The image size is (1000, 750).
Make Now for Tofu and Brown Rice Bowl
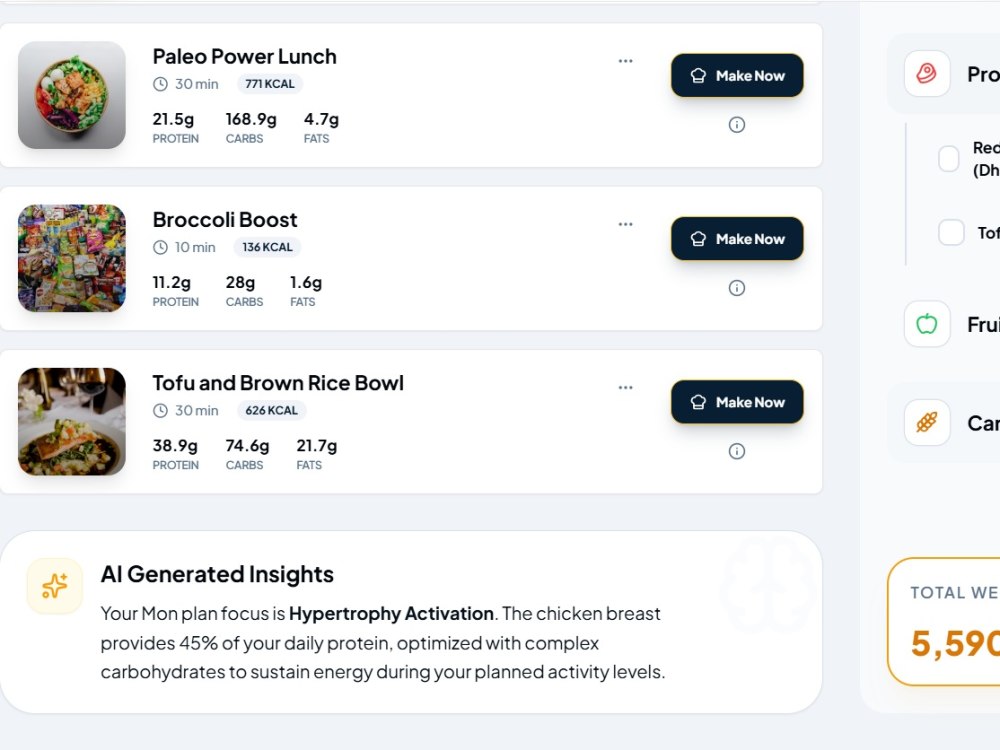click(737, 402)
